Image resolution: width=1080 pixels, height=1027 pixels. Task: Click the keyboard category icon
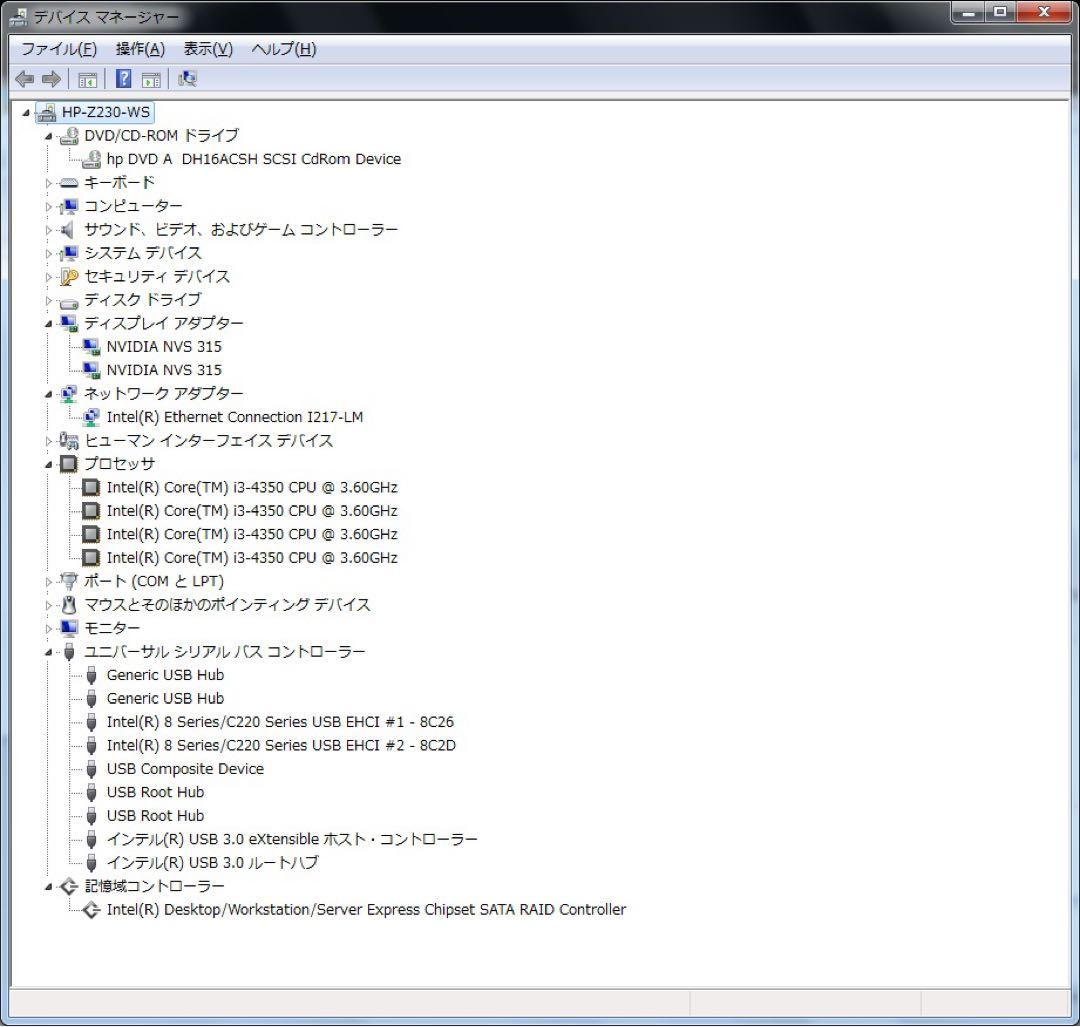(x=69, y=183)
